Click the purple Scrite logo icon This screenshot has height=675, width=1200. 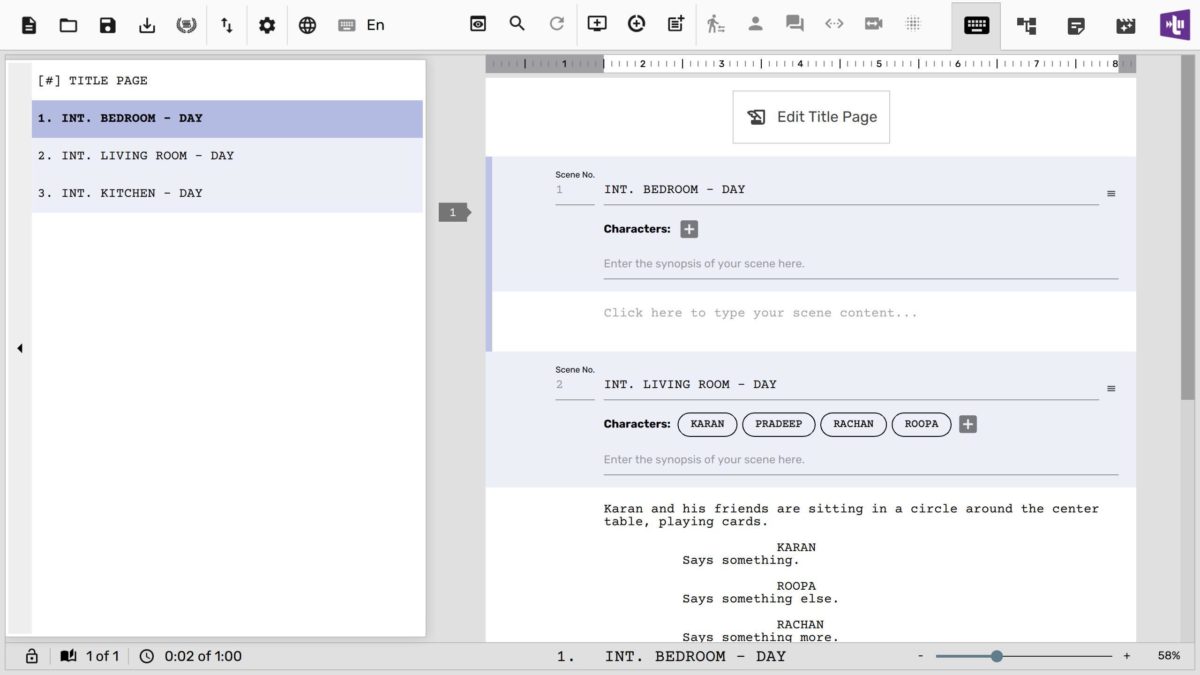(x=1174, y=25)
